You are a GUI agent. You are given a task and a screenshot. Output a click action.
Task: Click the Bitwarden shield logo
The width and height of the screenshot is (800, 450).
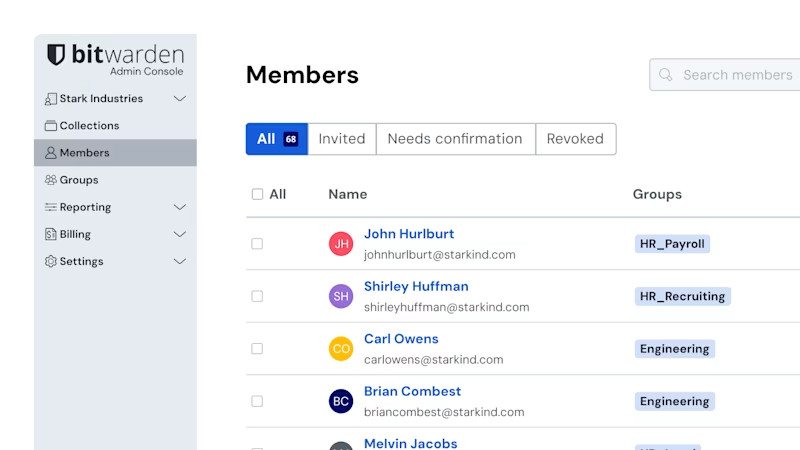click(x=56, y=55)
